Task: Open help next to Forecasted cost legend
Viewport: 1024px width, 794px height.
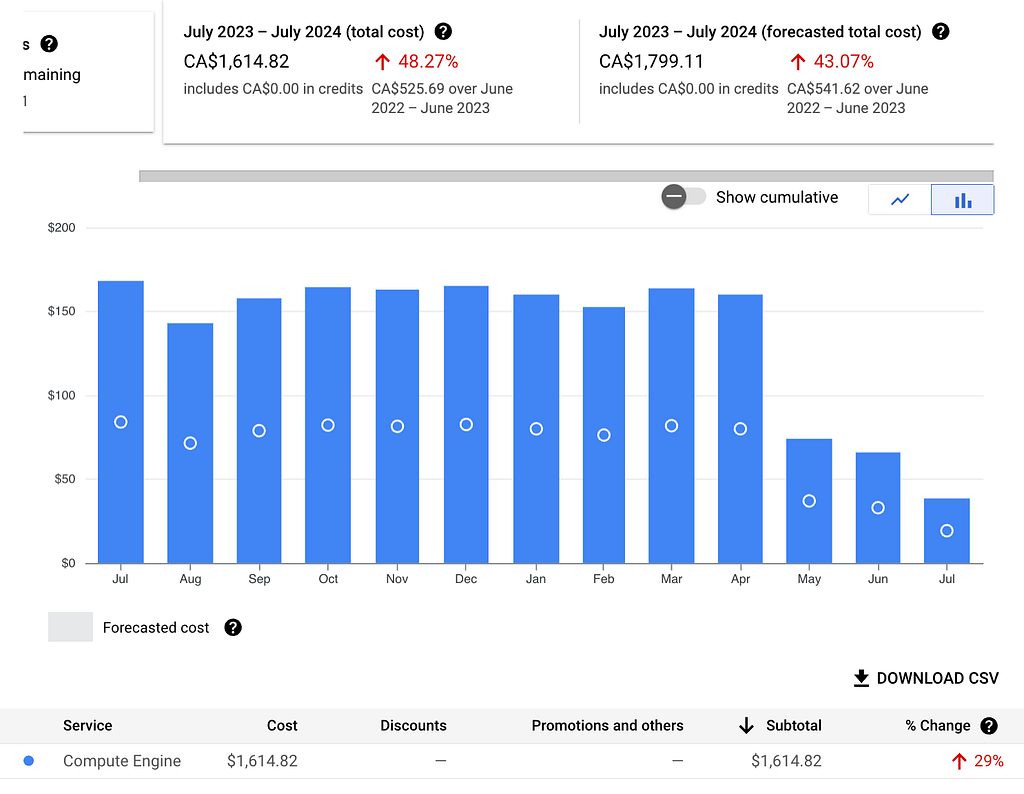Action: (233, 627)
